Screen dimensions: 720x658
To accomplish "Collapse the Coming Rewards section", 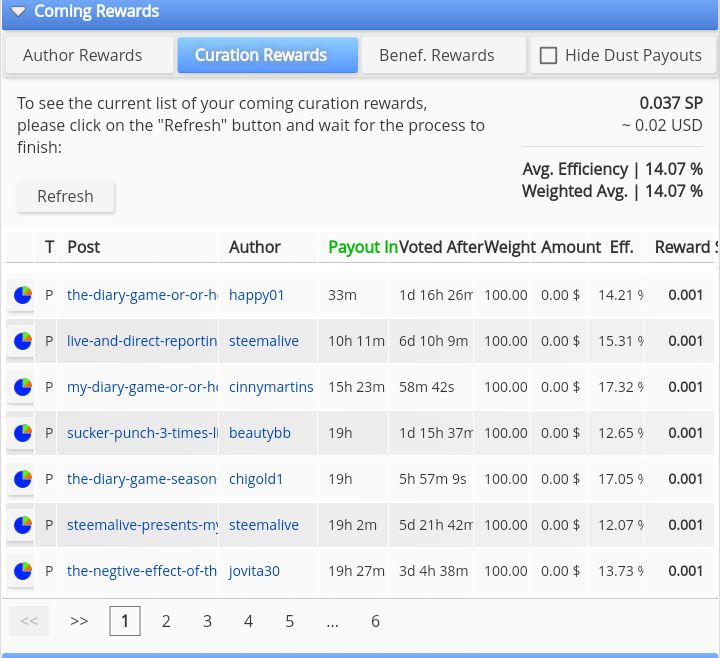I will point(18,12).
